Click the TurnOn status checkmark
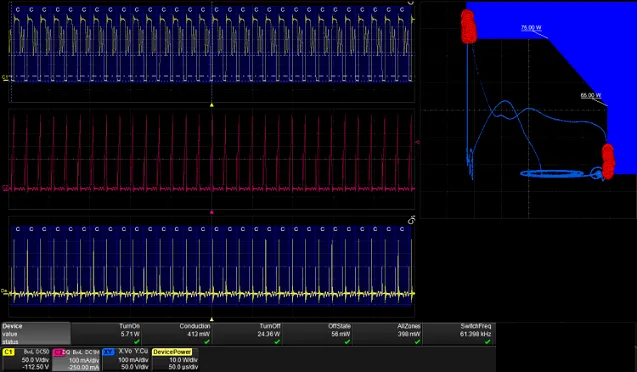637x372 pixels. pyautogui.click(x=137, y=342)
